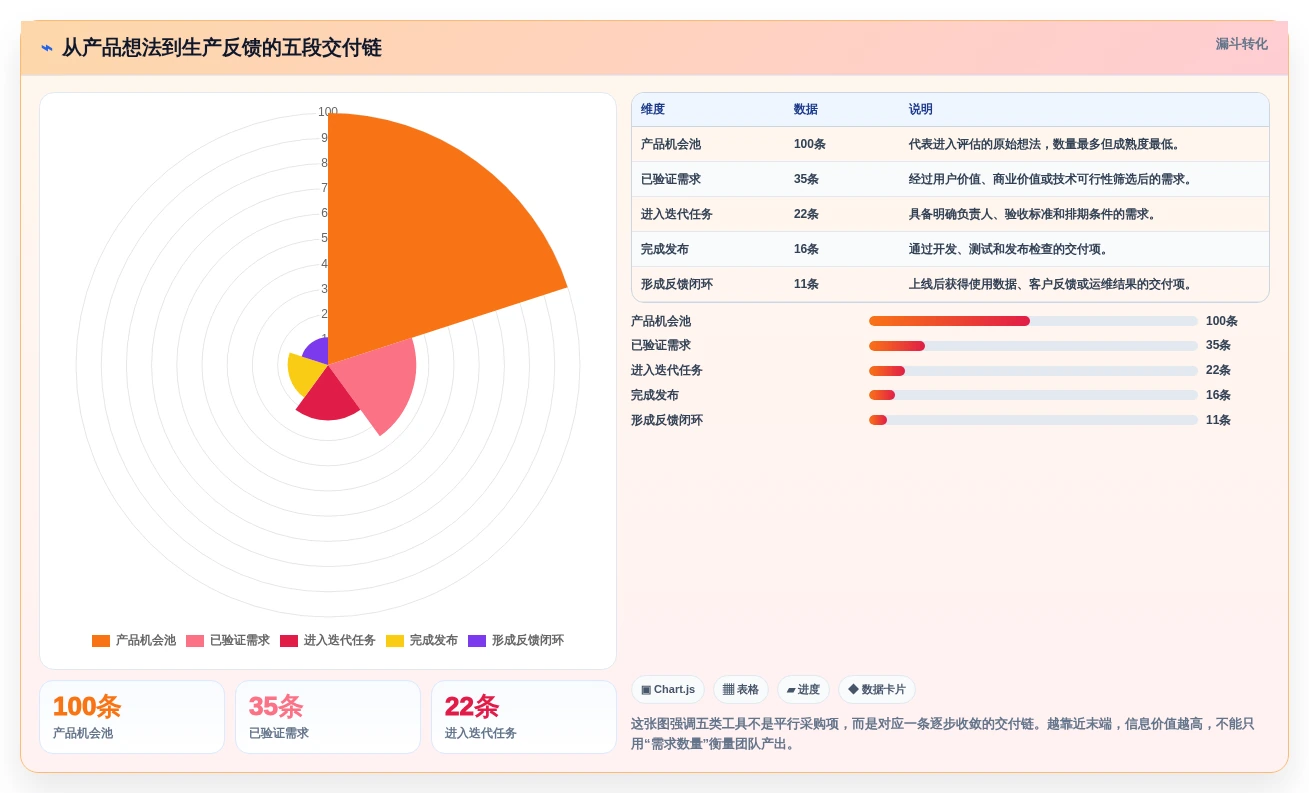Click the lightning icon beside the title

click(47, 48)
